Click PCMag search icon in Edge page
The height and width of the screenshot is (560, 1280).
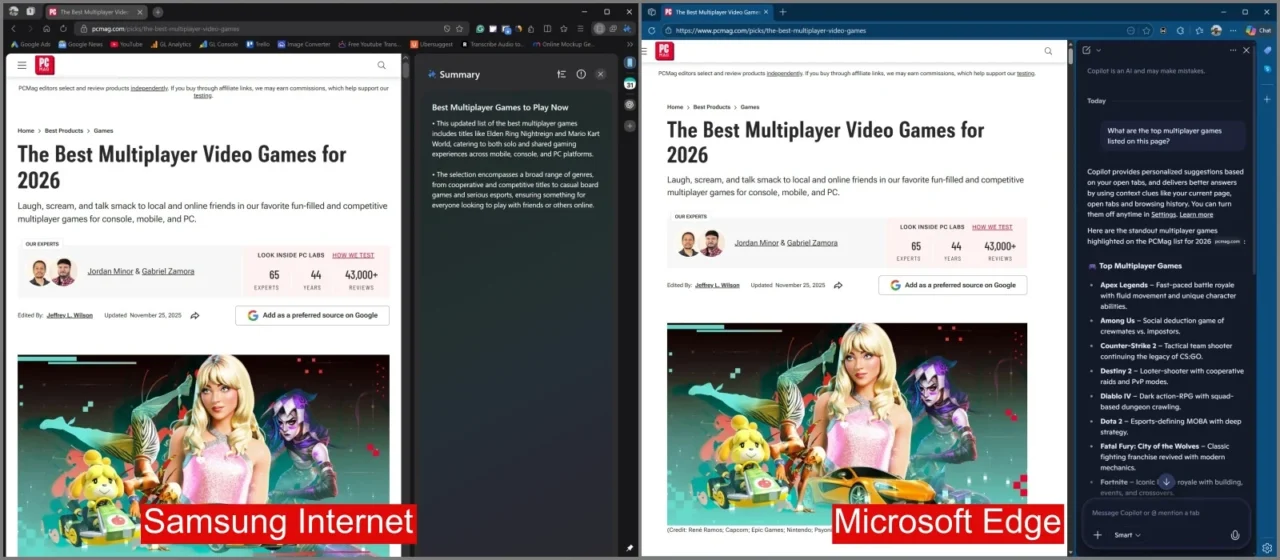[1048, 51]
